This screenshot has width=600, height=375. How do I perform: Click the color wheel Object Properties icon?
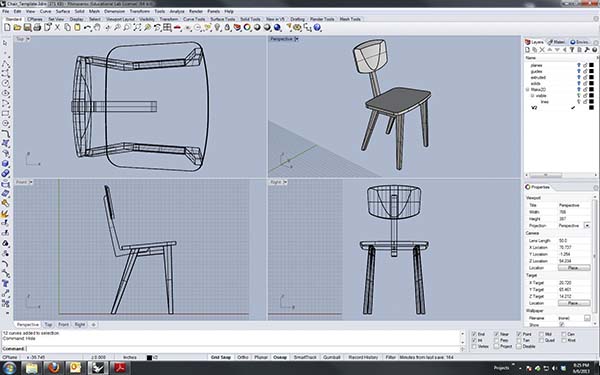point(247,28)
